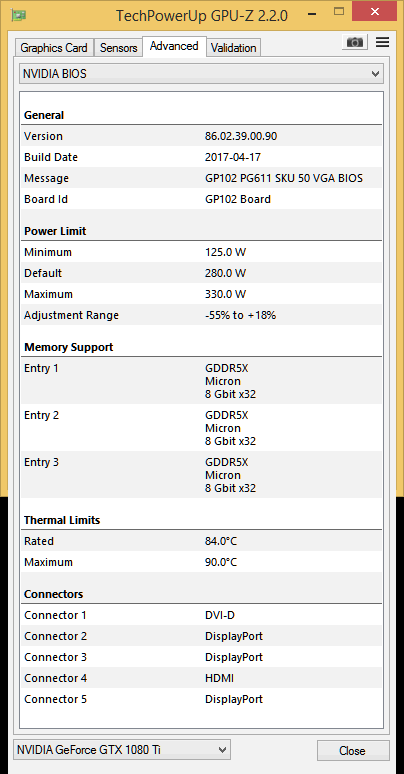Screen dimensions: 404x774
Task: Click the Entry 2 memory row label
Action: 41,415
